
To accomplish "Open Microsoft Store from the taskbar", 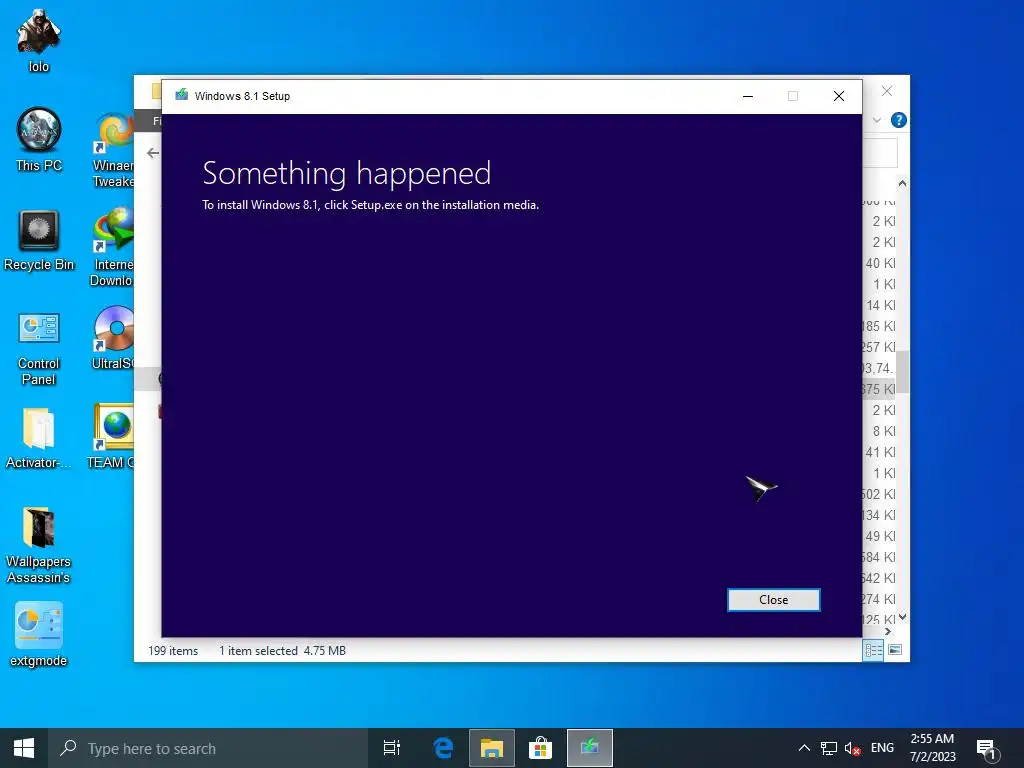I will [541, 748].
